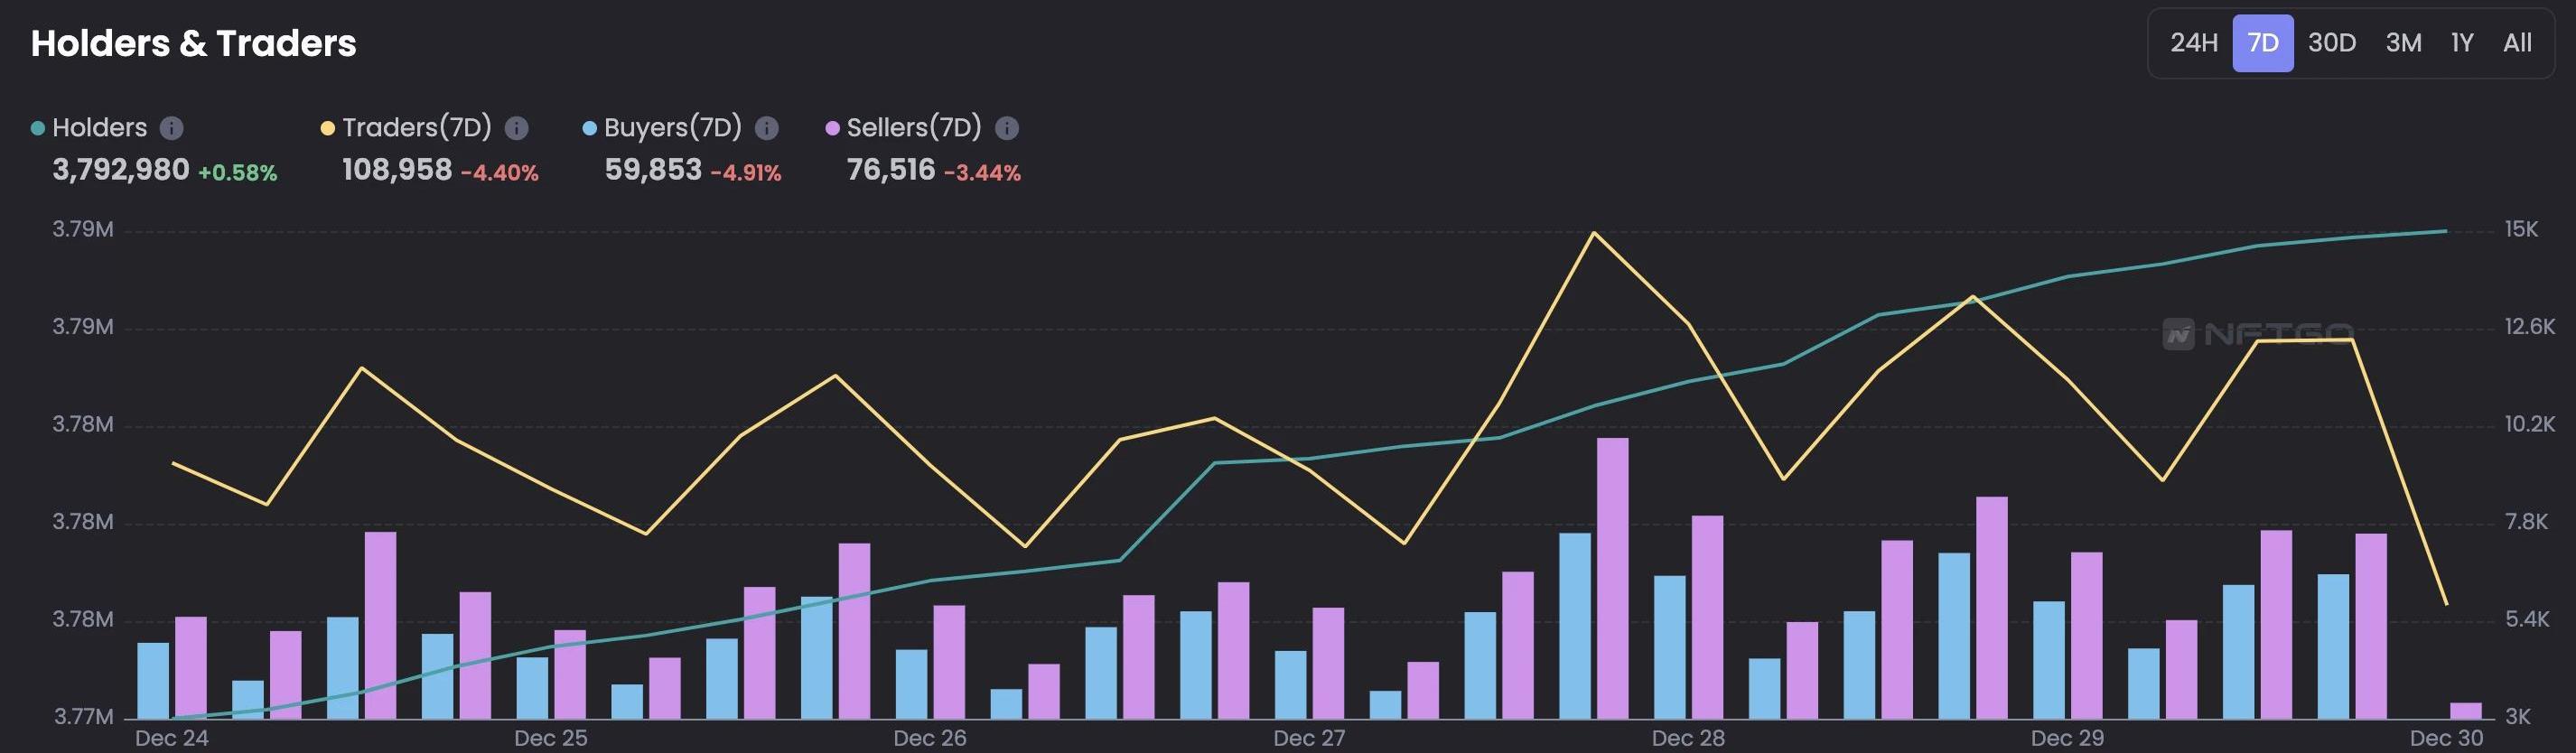This screenshot has width=2576, height=753.
Task: Click the yellow Traders legend dot
Action: [x=327, y=128]
